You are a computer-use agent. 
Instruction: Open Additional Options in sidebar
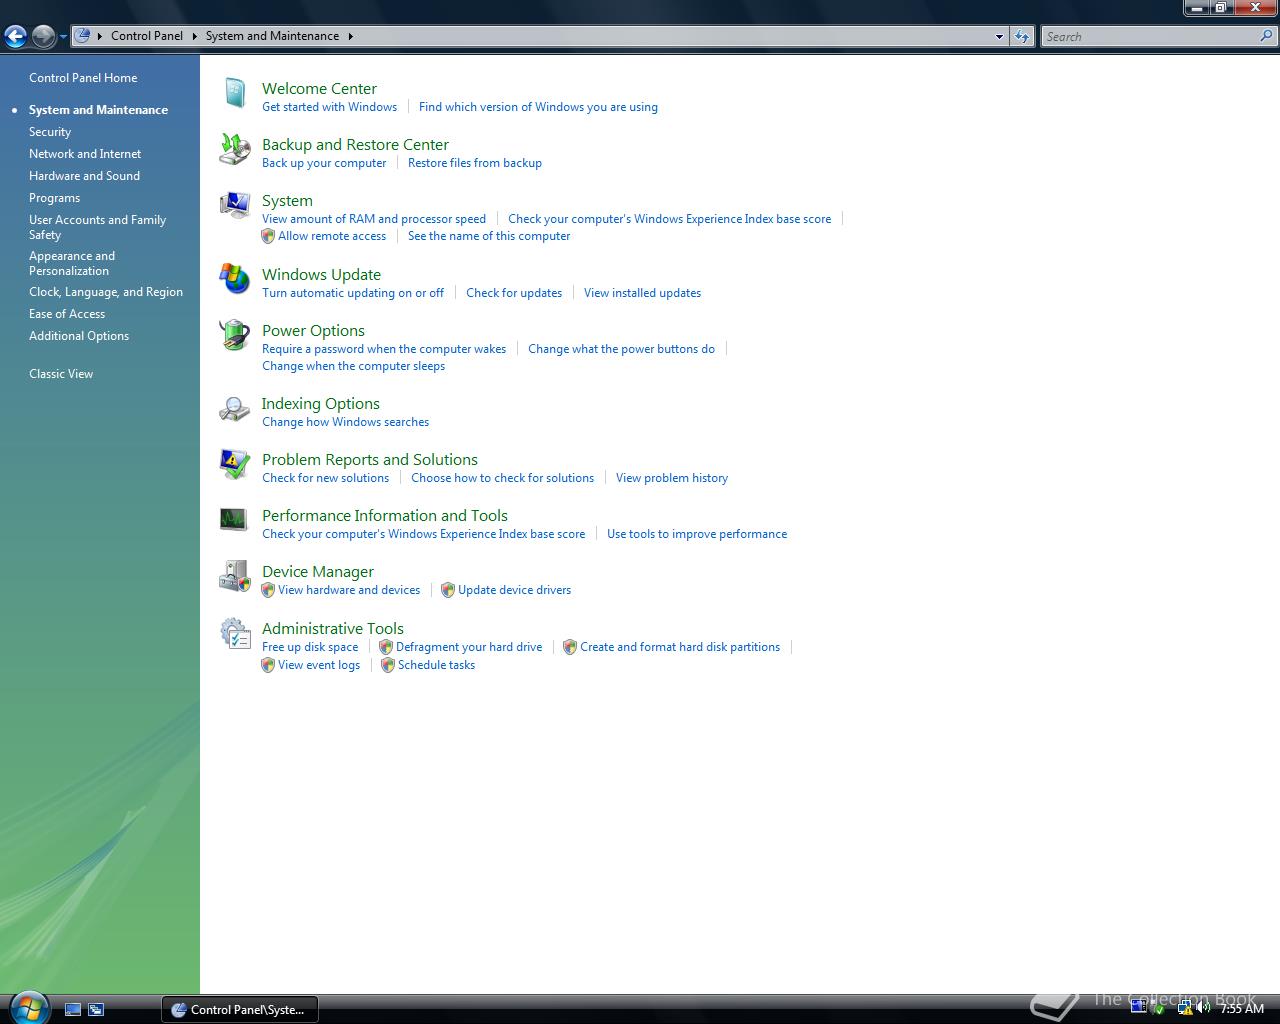pyautogui.click(x=79, y=336)
